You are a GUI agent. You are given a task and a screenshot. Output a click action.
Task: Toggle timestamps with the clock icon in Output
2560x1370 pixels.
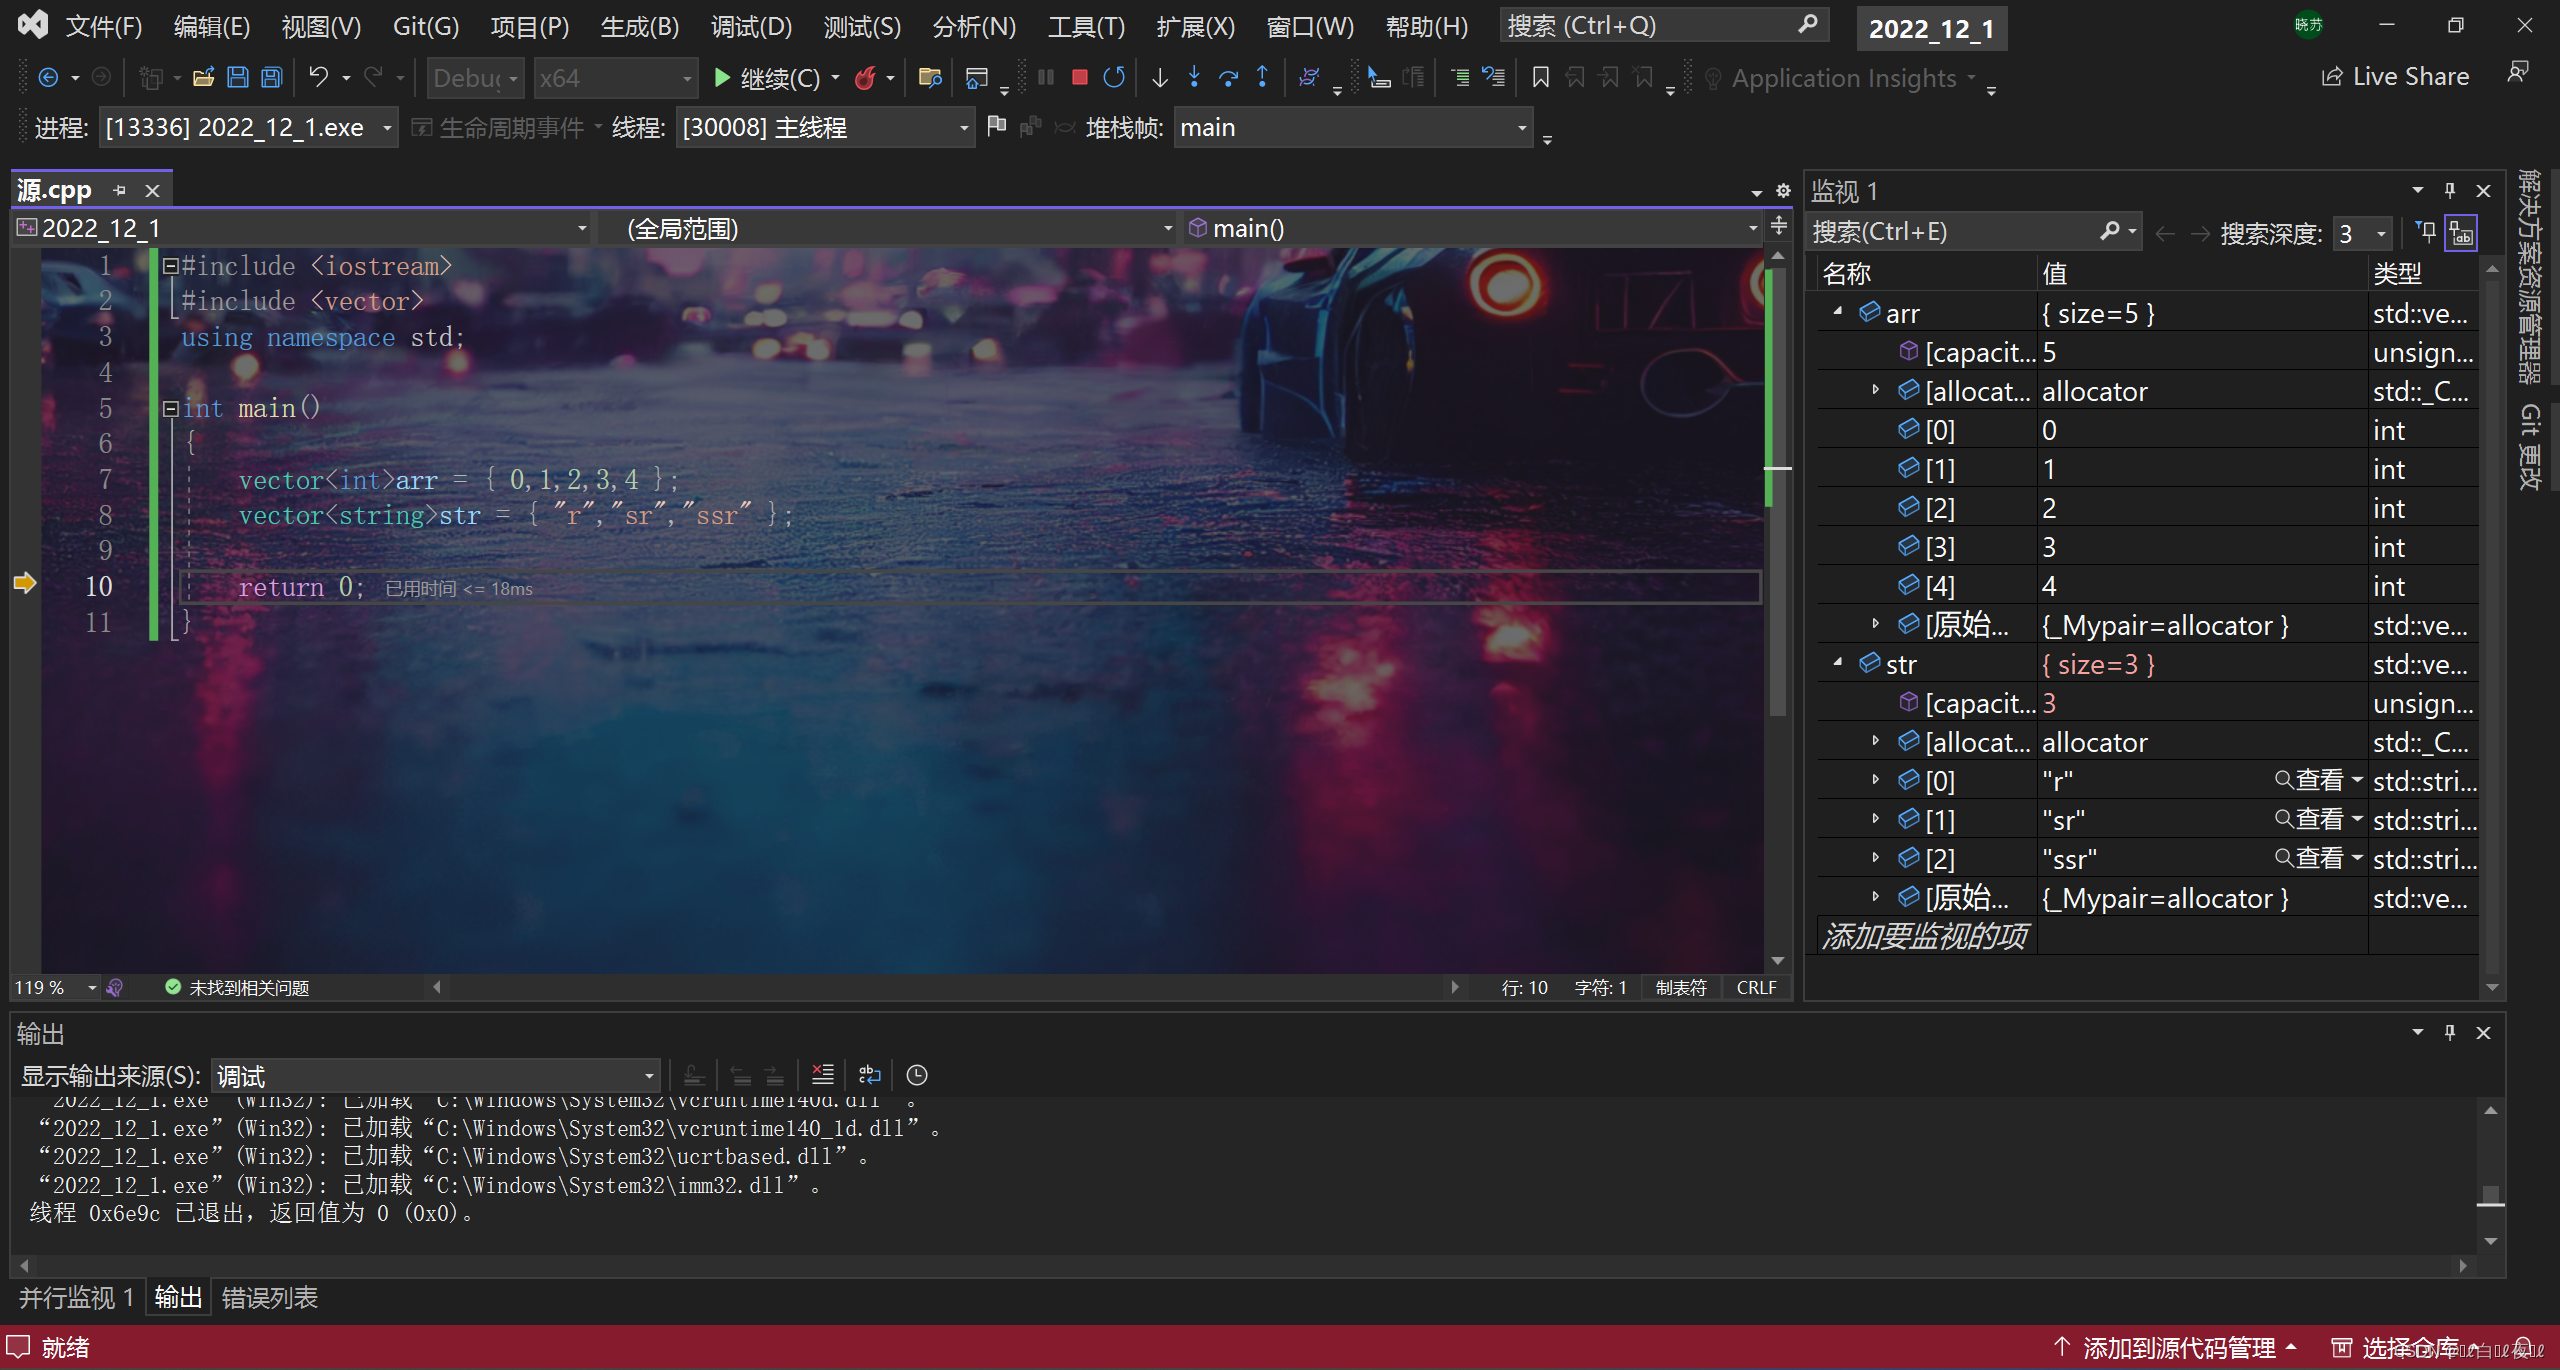point(917,1075)
